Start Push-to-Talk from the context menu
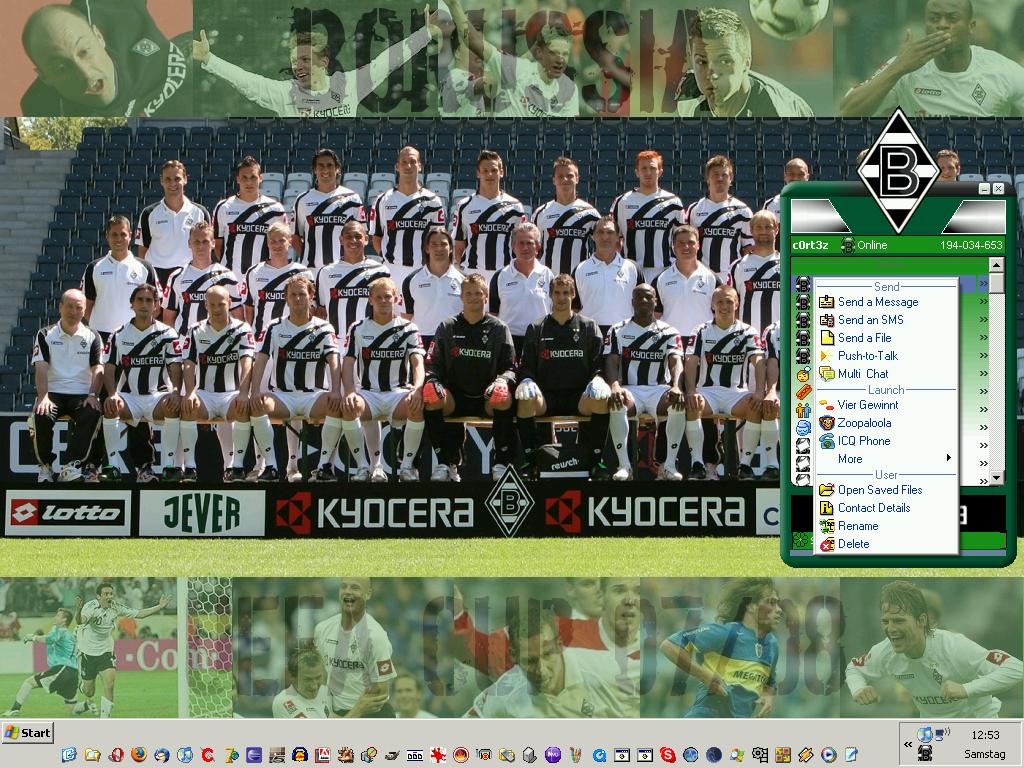 click(886, 356)
